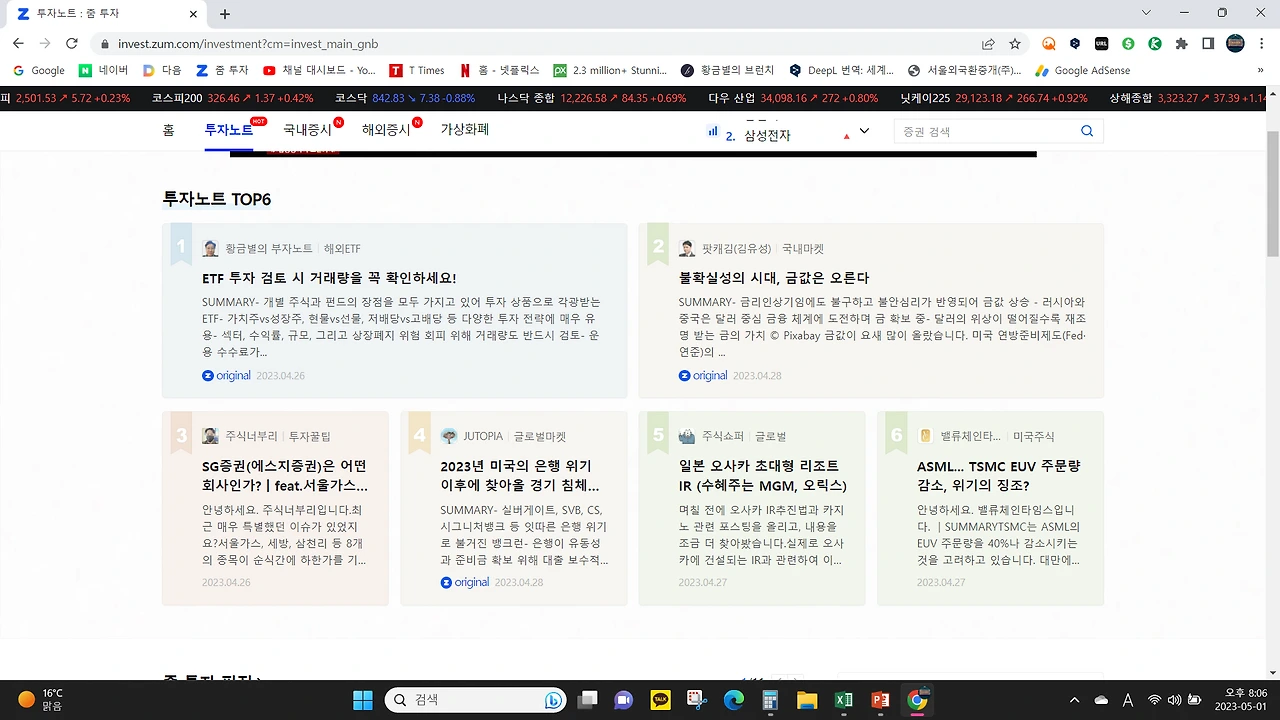1280x720 pixels.
Task: Go to the 홈 tab
Action: coord(168,130)
